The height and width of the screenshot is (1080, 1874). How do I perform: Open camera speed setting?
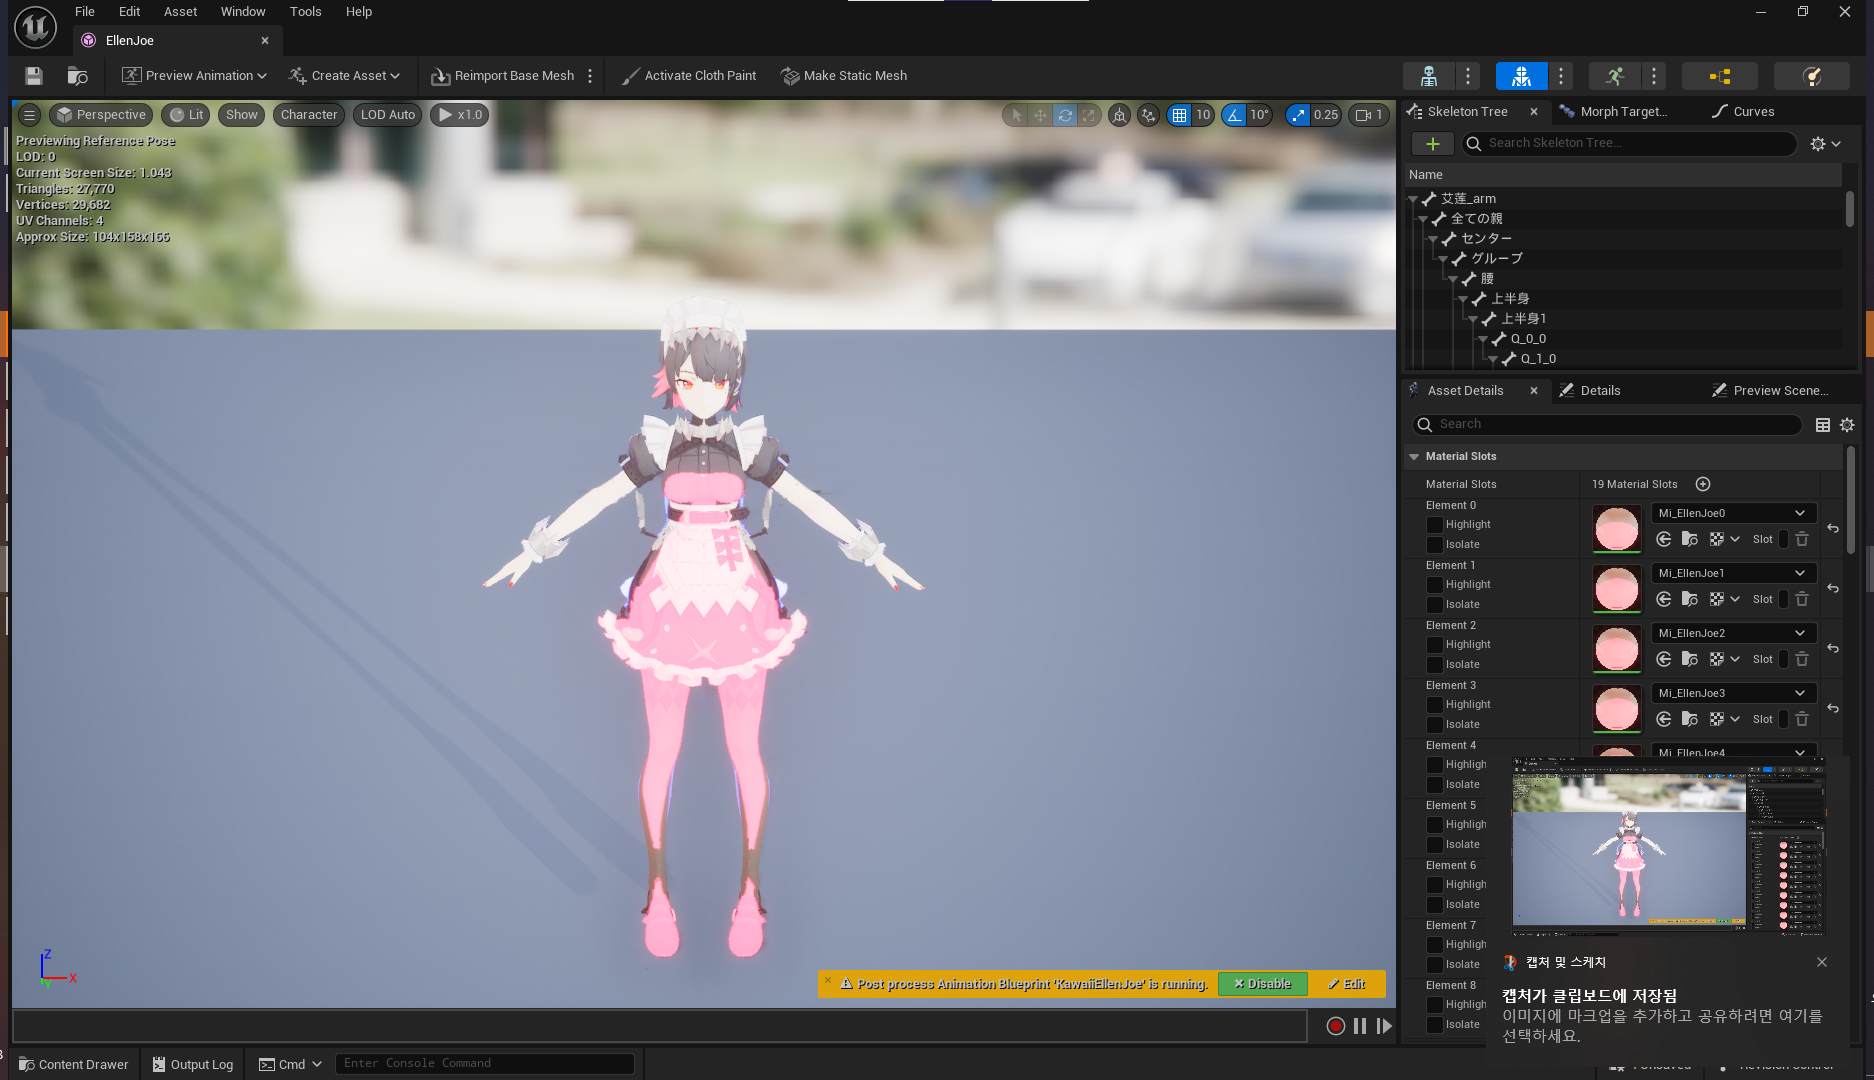tap(1369, 115)
